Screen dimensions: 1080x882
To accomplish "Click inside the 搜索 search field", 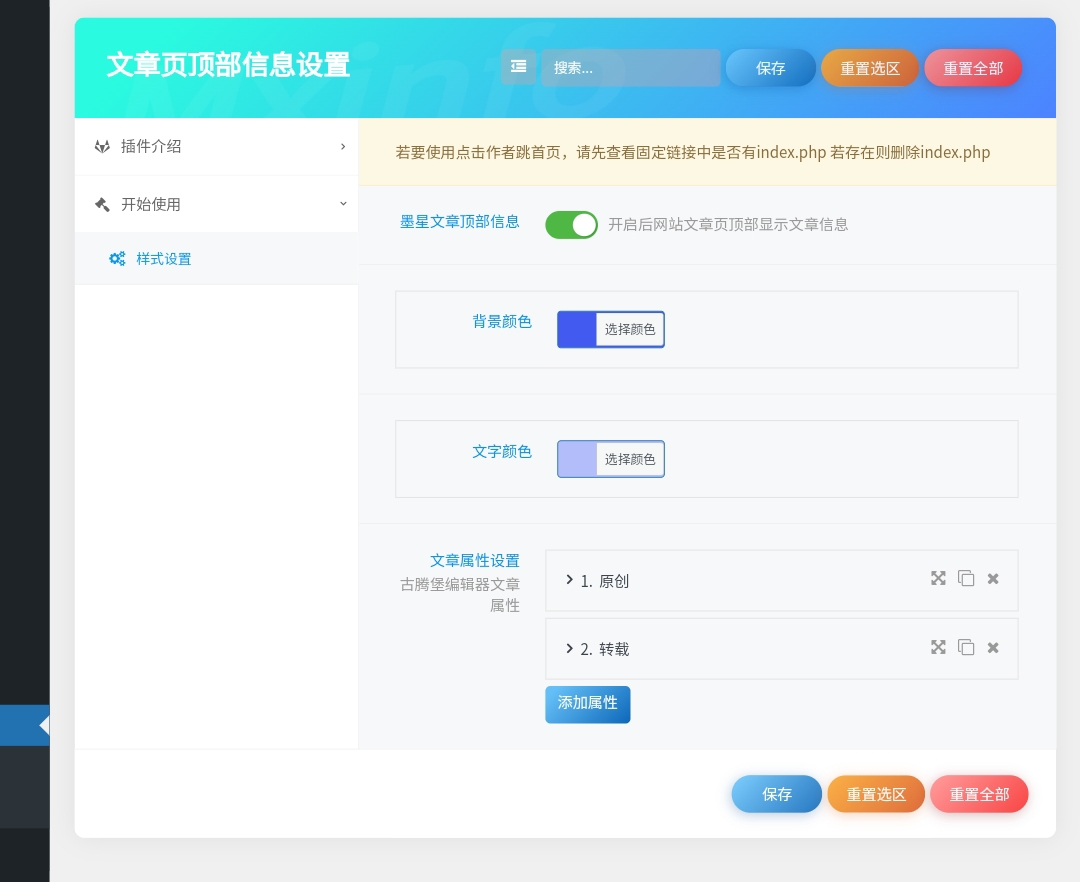I will coord(631,67).
